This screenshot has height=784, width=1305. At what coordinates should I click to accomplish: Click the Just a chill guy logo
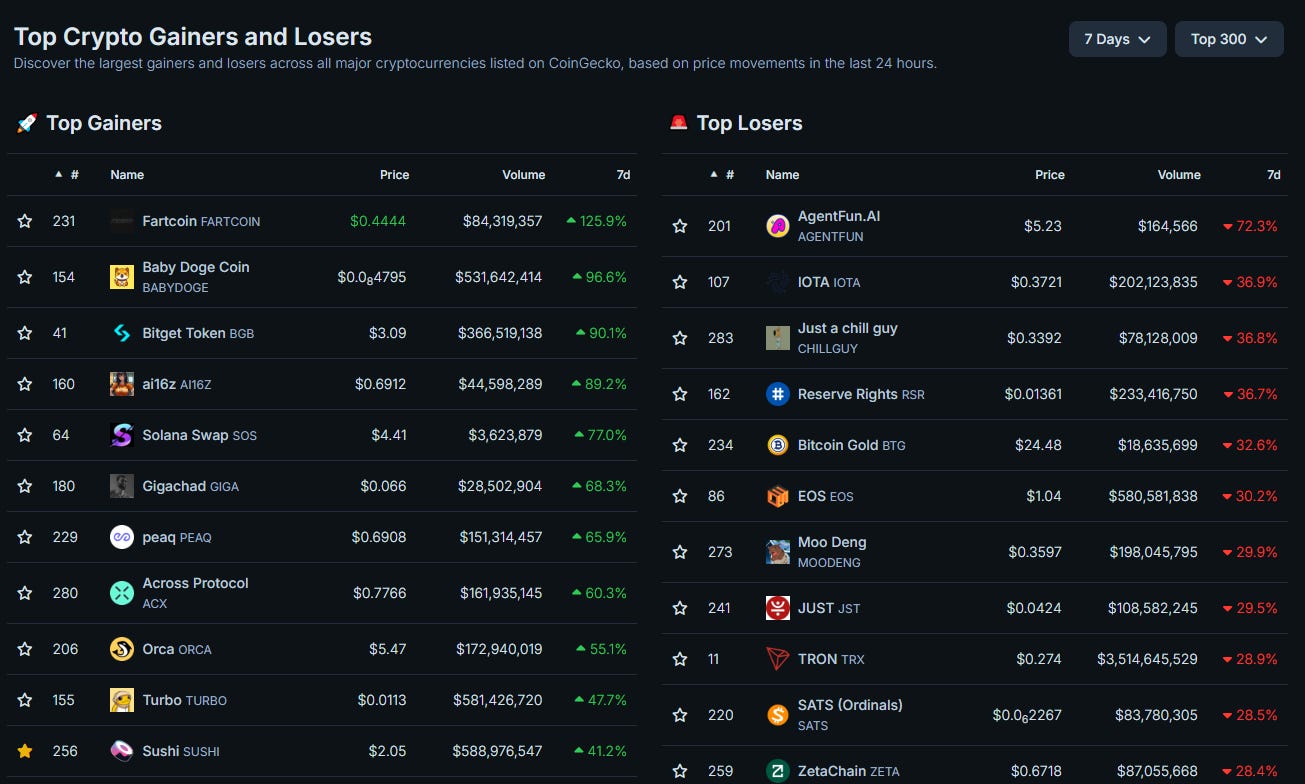[777, 338]
